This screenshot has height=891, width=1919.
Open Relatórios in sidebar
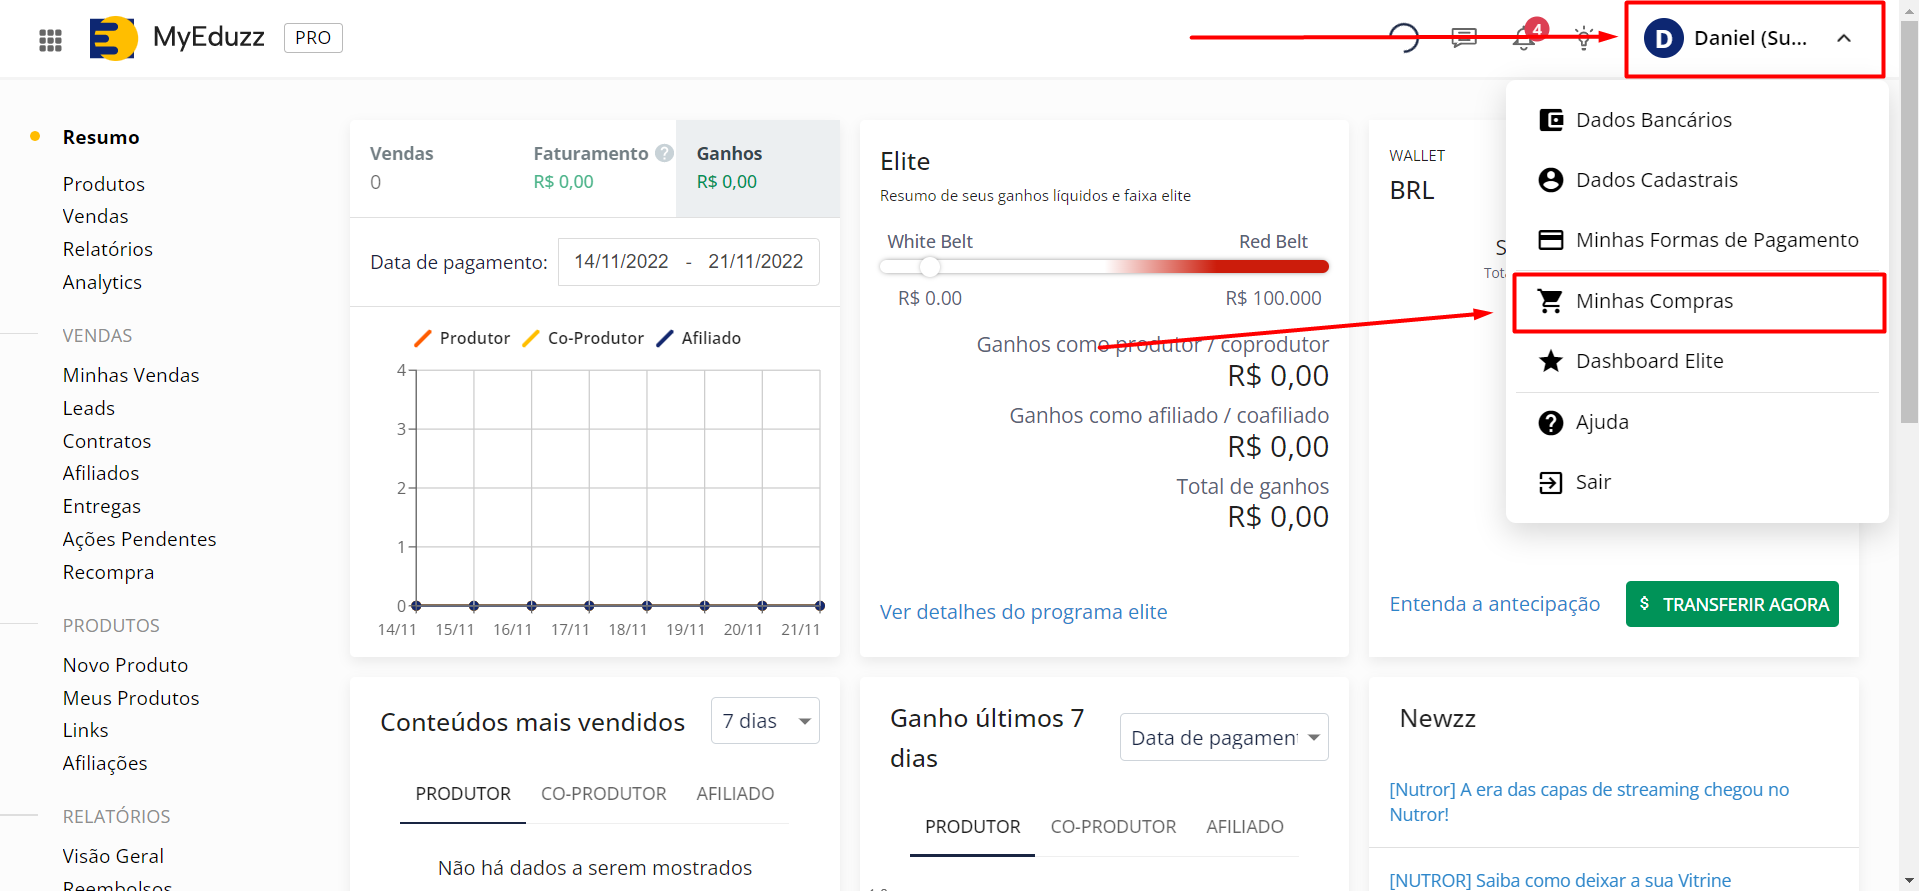107,249
